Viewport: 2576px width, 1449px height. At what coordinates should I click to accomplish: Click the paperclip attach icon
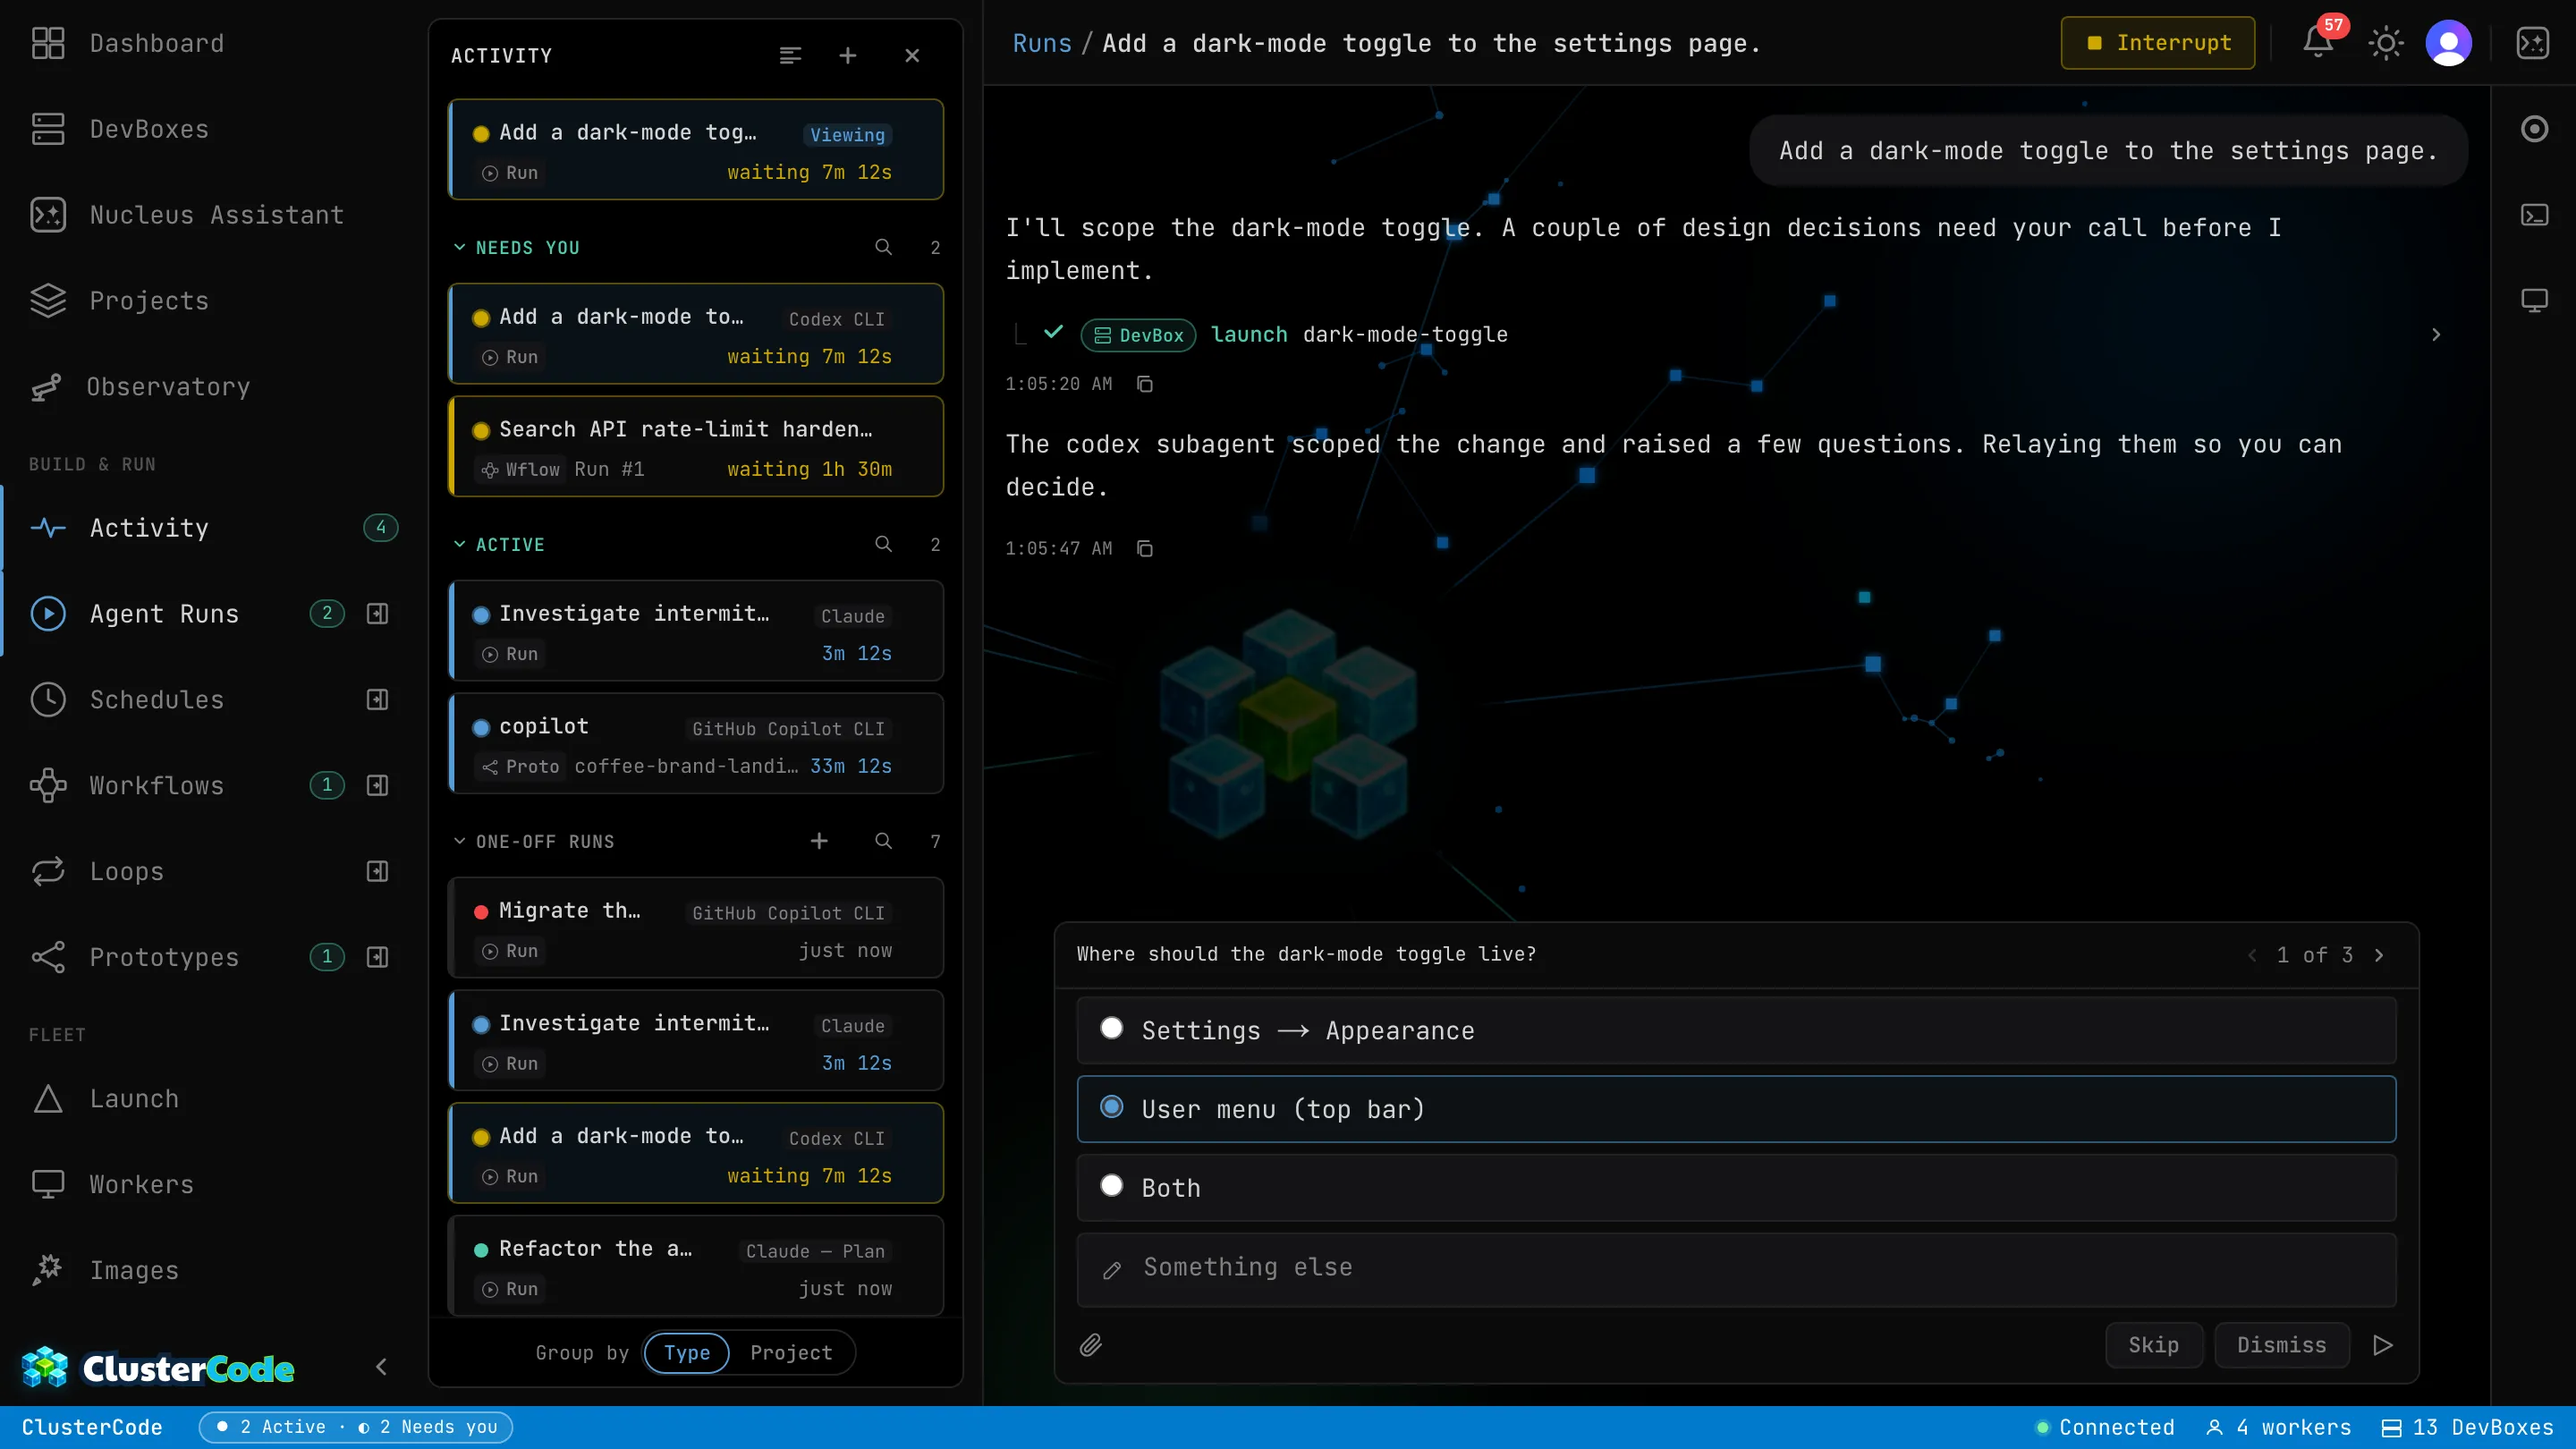click(x=1091, y=1345)
